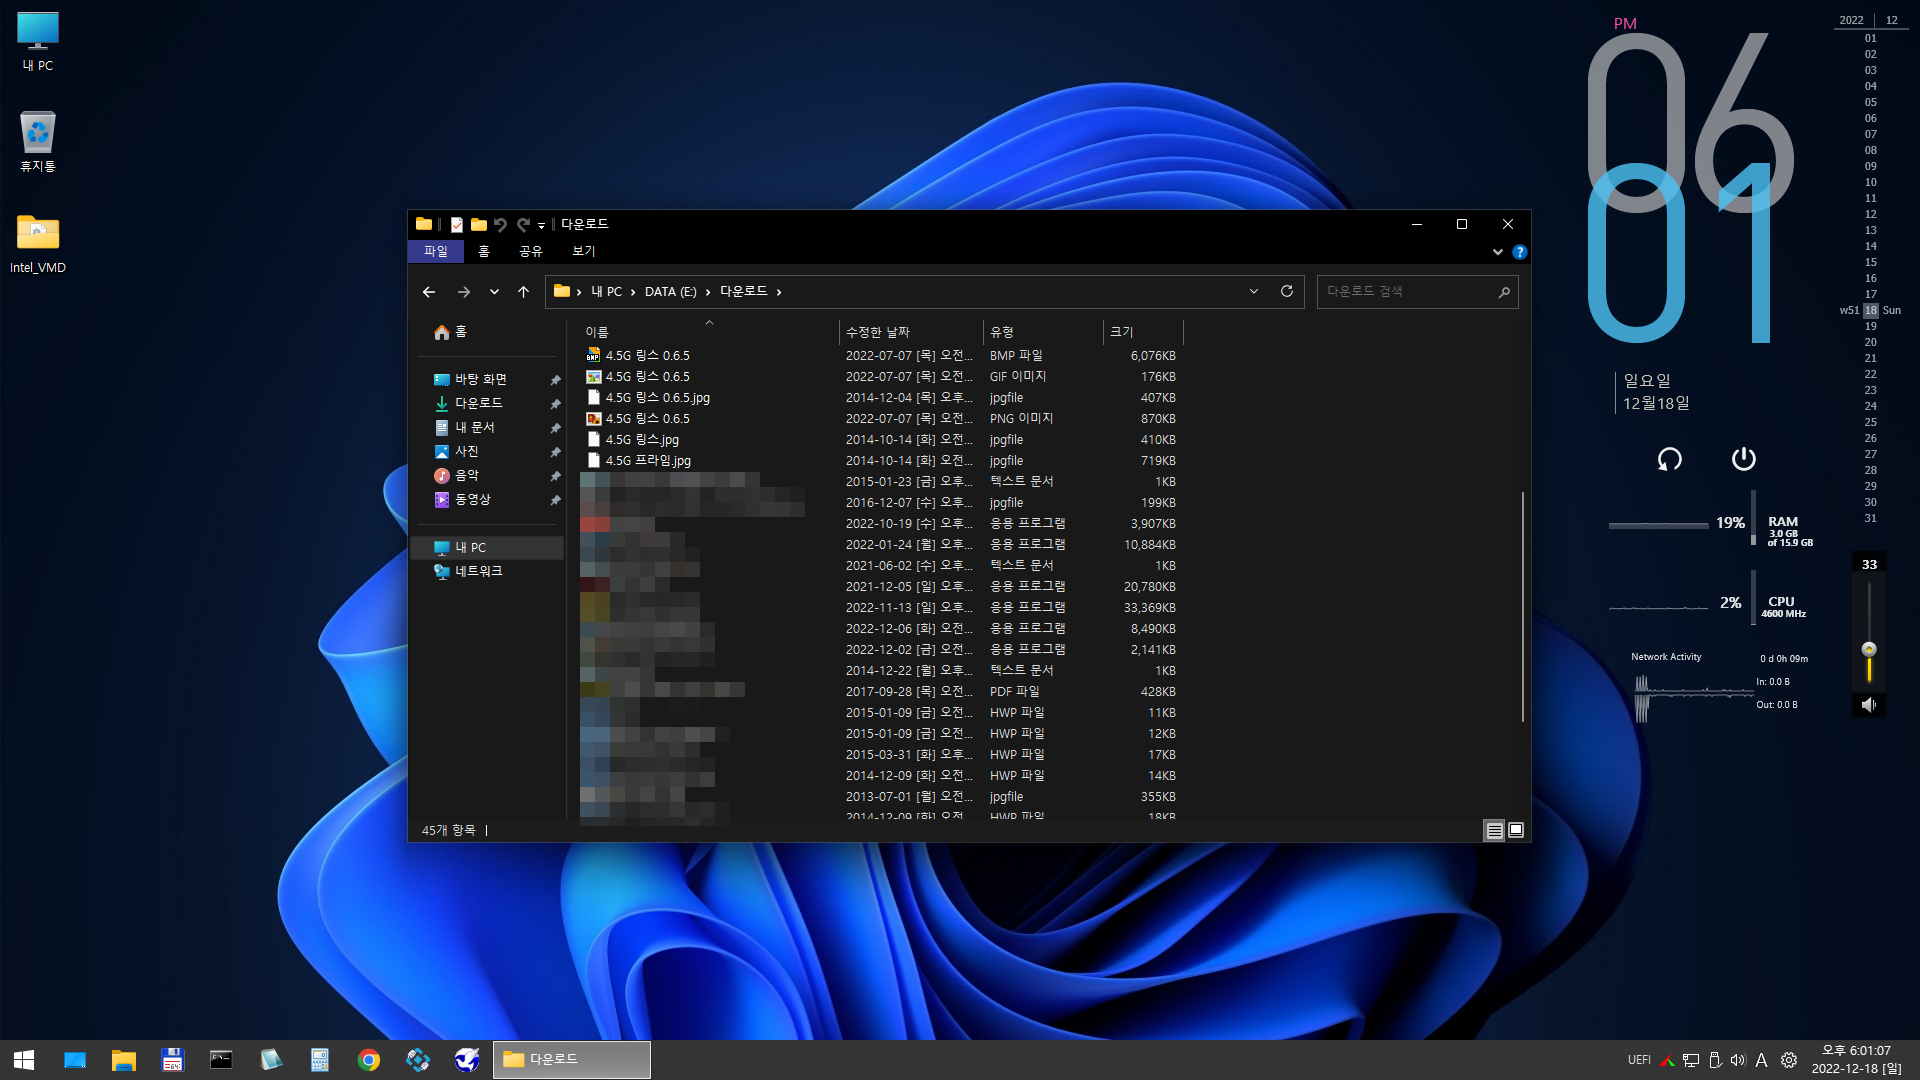Click 내 PC in the address breadcrumb
Screen dimensions: 1920x1080
[606, 291]
